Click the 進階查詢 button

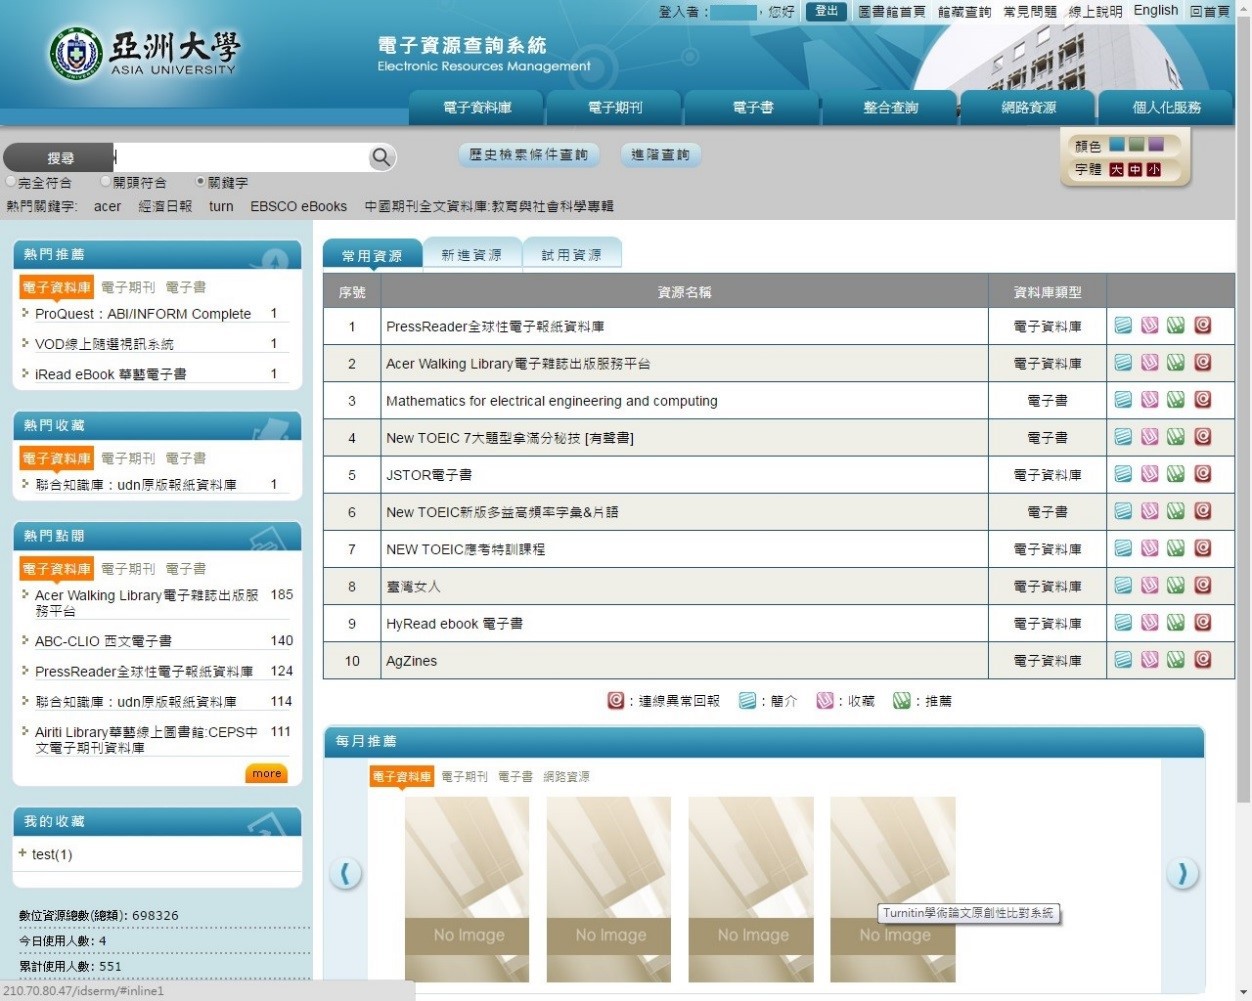[x=660, y=155]
